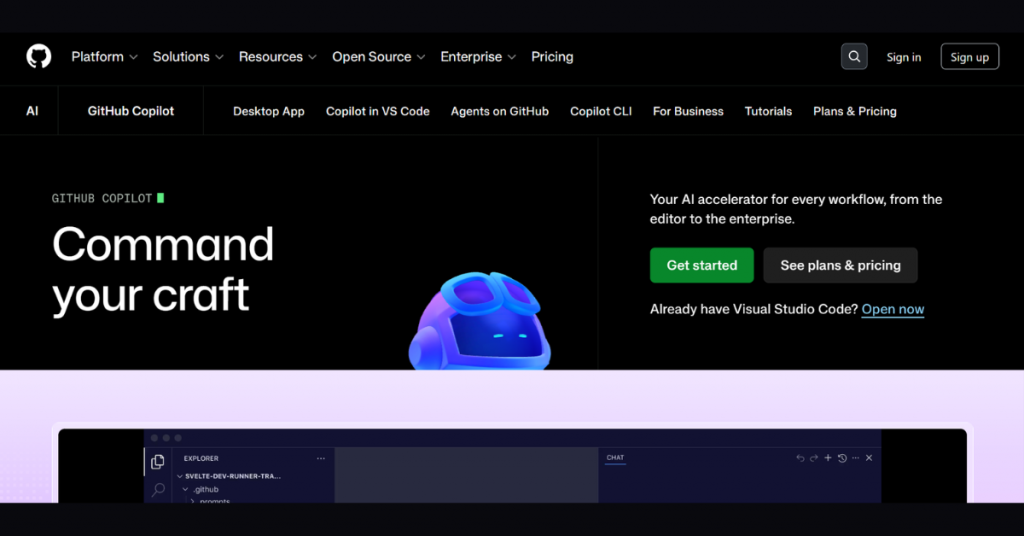Show chat history clock icon
This screenshot has height=536, width=1024.
[842, 458]
